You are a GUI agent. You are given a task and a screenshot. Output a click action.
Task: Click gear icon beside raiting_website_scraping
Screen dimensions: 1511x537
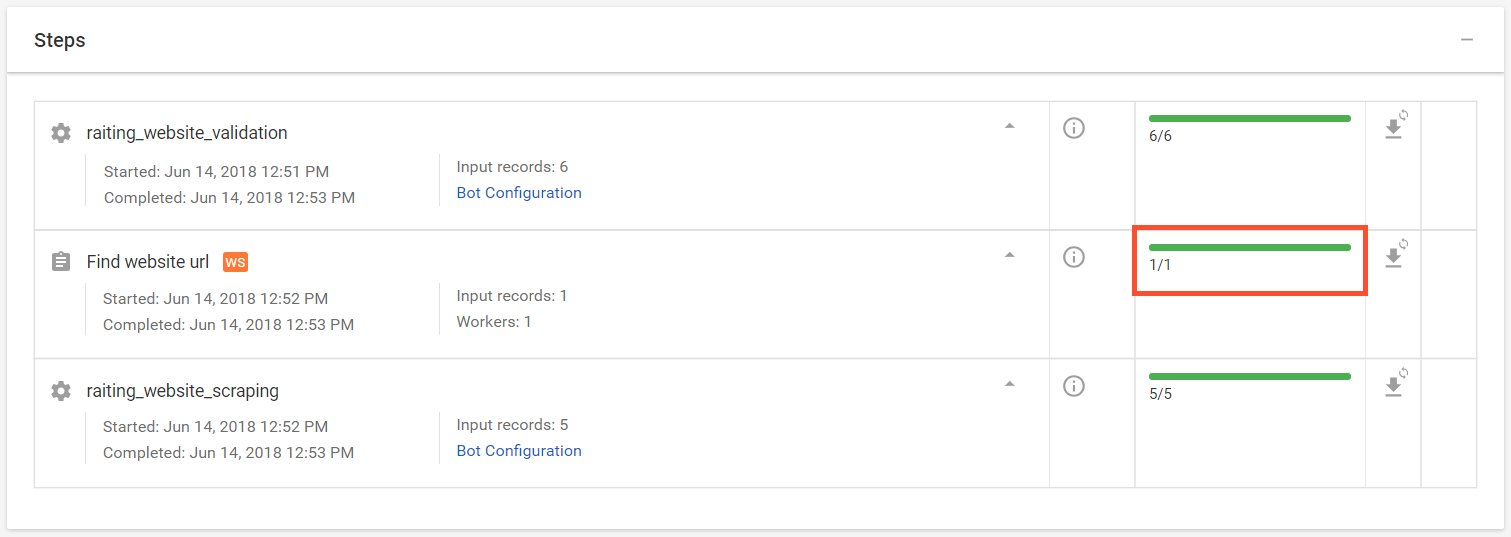(x=61, y=391)
